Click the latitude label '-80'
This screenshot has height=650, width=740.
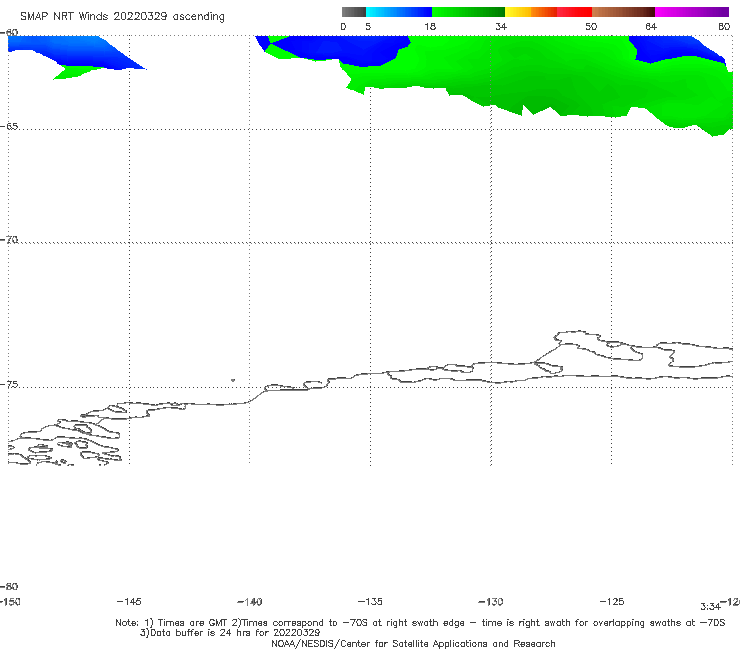click(9, 586)
